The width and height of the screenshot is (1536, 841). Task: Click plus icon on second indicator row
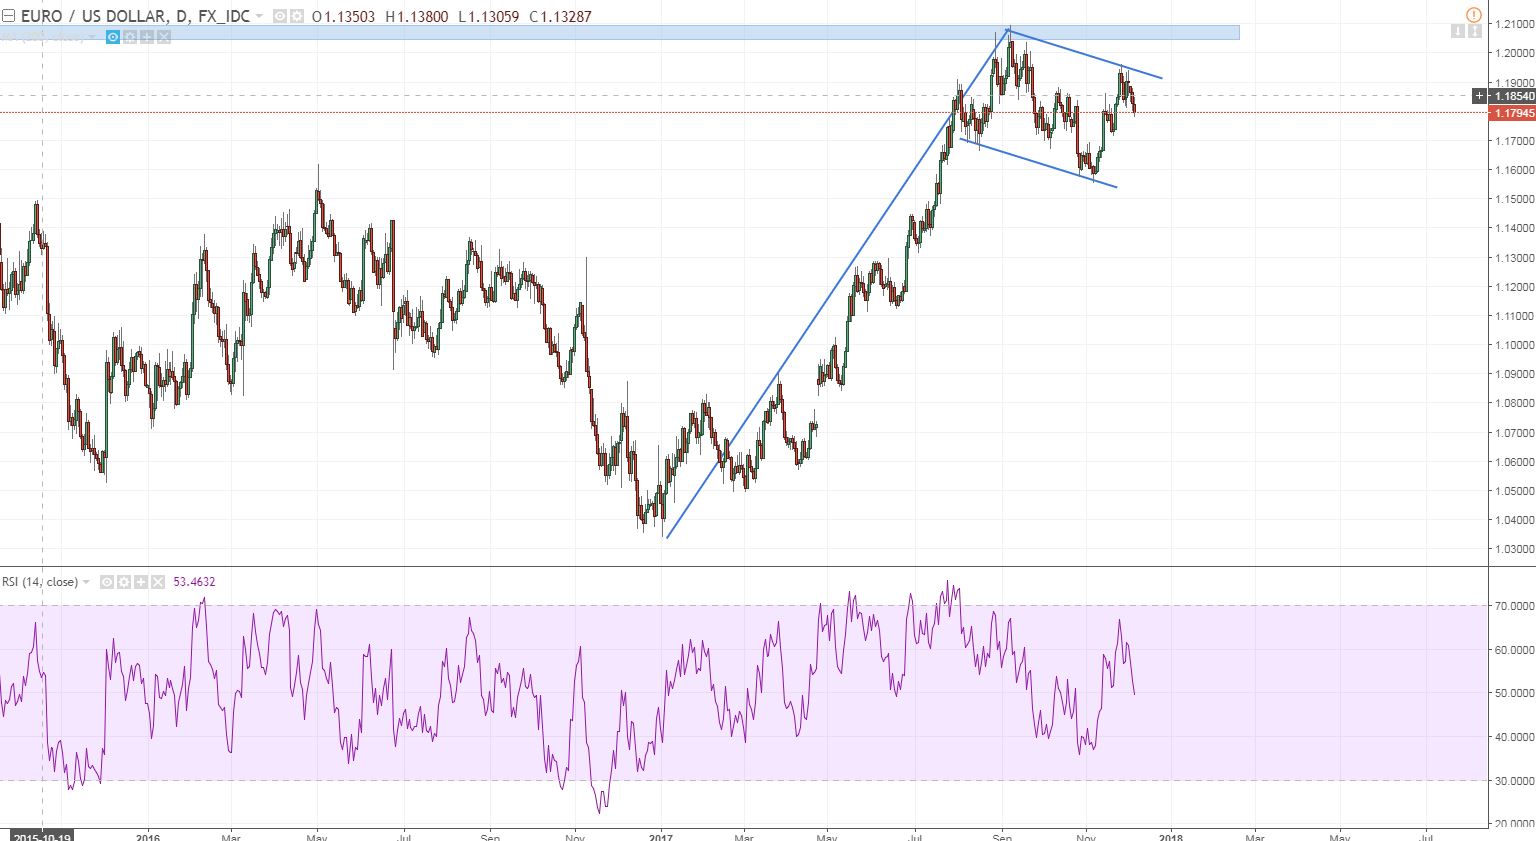147,37
